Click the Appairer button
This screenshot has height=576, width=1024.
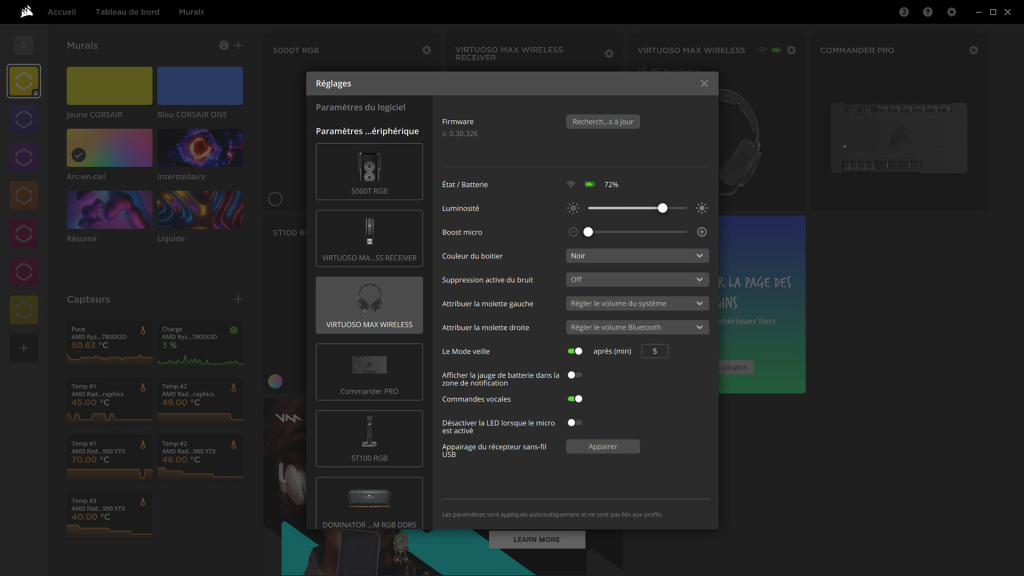point(603,447)
